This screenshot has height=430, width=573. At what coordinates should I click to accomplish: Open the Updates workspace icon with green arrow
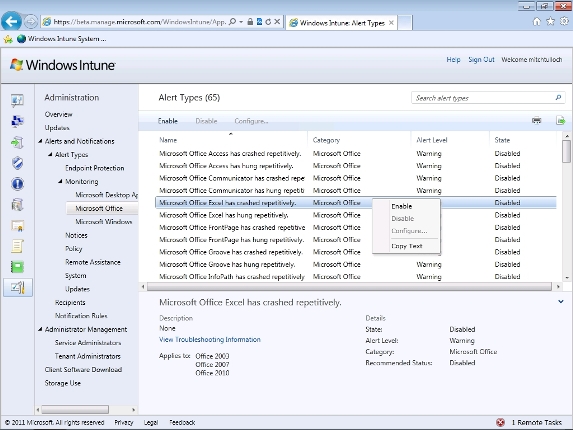coord(17,142)
